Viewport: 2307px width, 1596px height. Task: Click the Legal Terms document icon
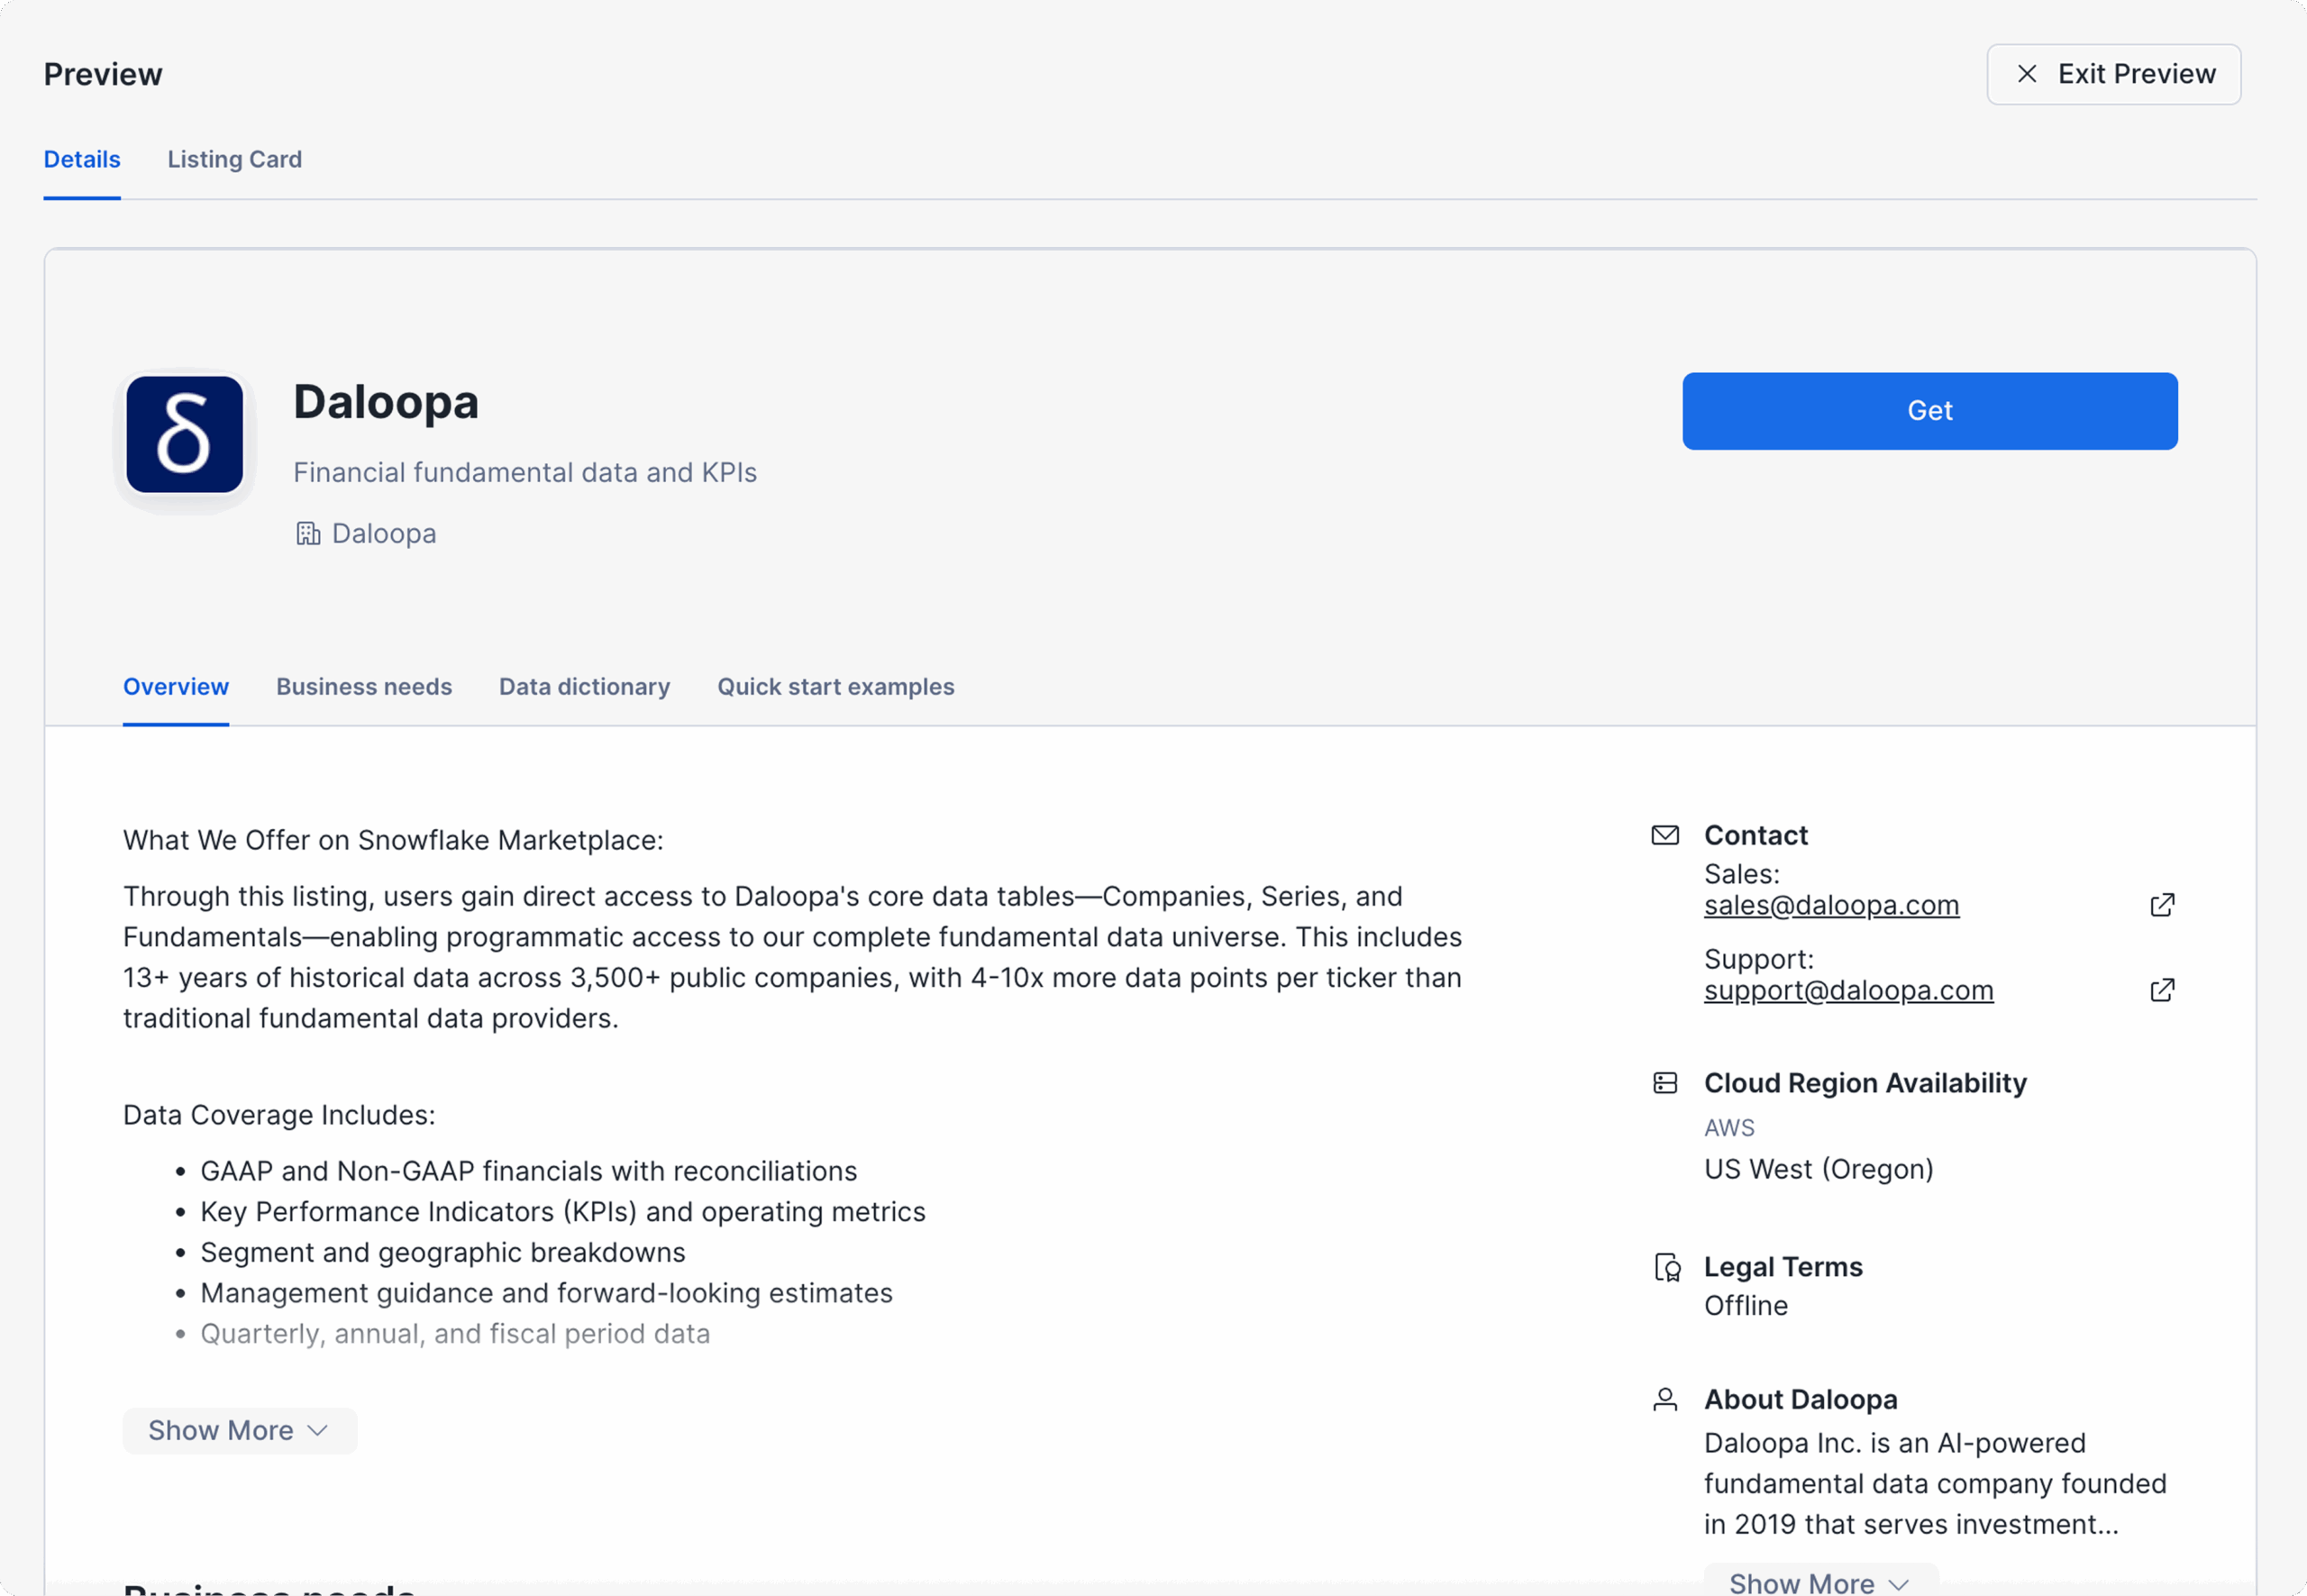tap(1667, 1267)
